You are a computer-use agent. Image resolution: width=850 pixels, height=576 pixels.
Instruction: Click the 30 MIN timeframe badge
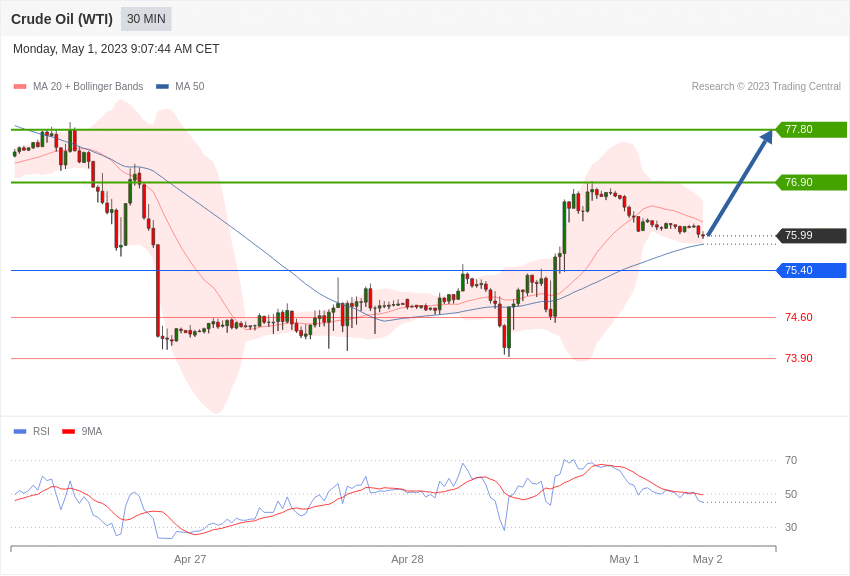(146, 19)
